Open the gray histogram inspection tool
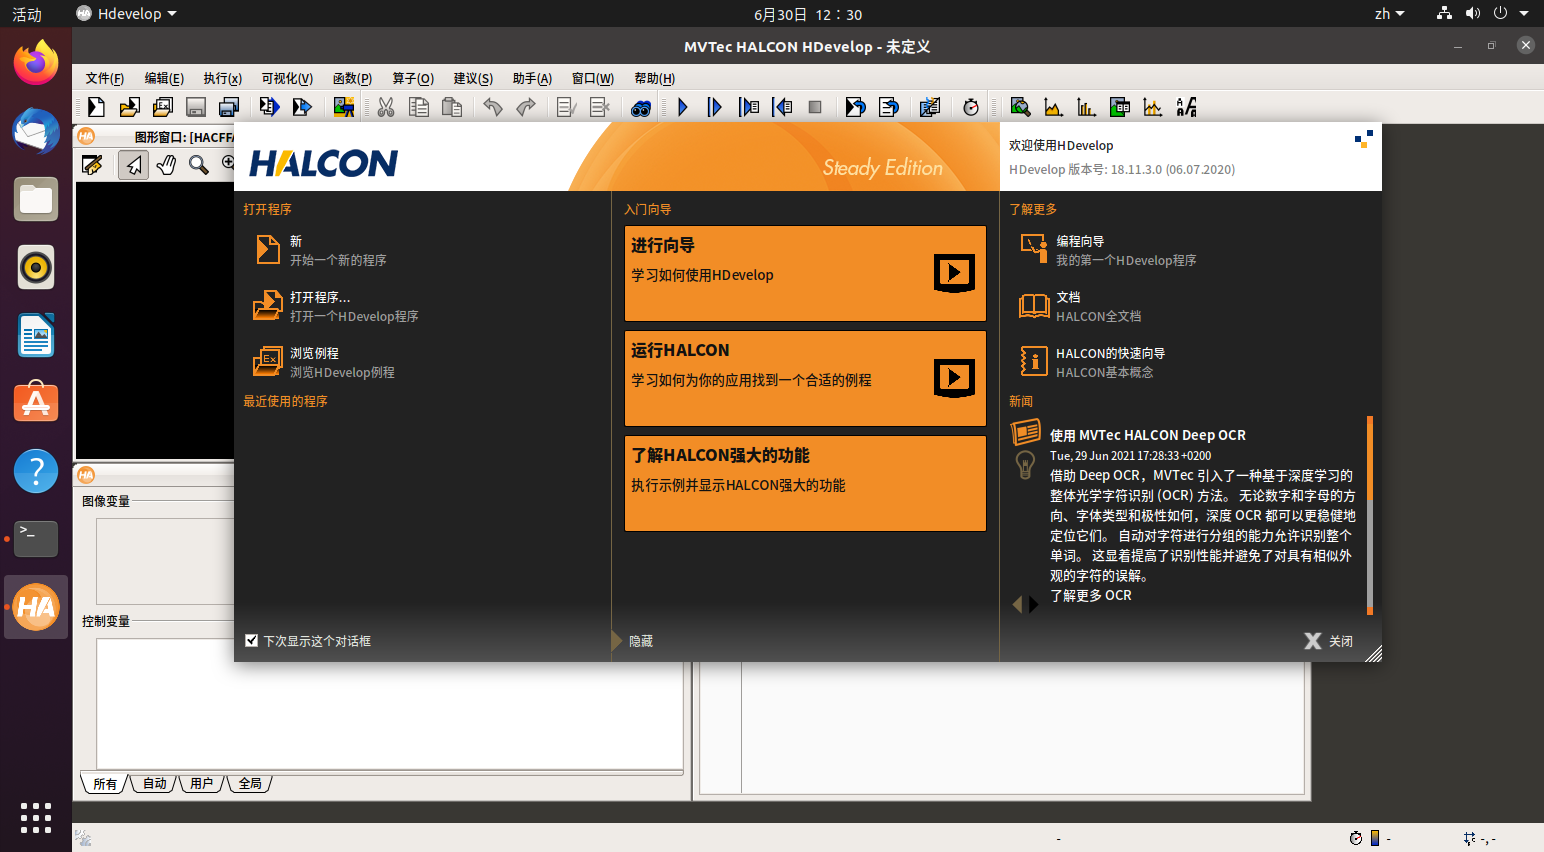 1055,107
